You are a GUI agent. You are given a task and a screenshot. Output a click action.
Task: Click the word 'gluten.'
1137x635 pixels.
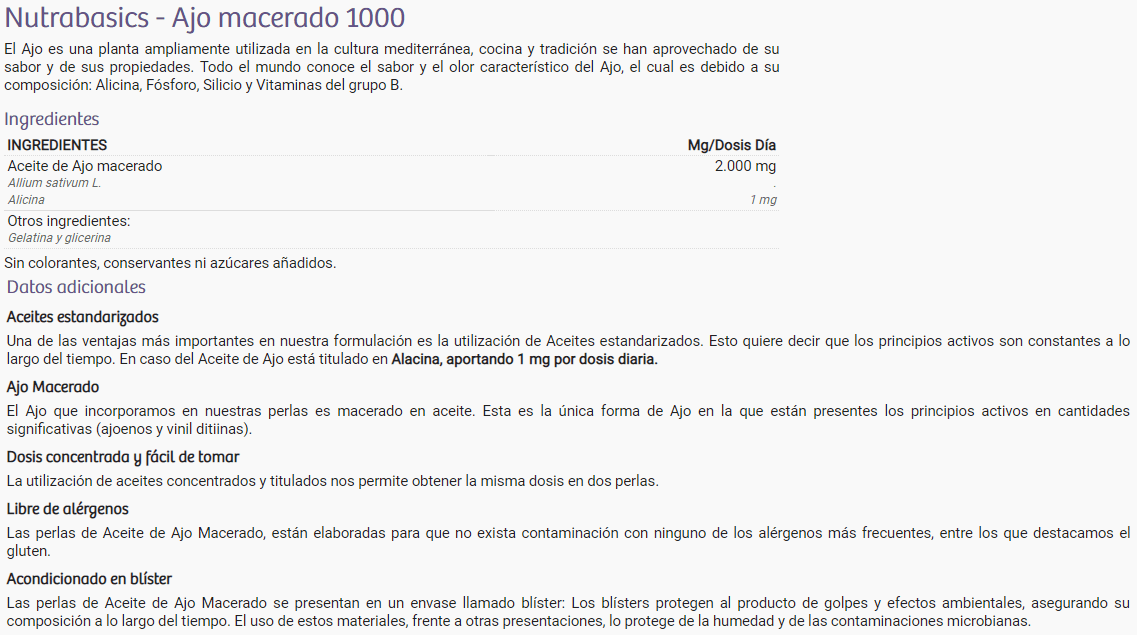[28, 551]
